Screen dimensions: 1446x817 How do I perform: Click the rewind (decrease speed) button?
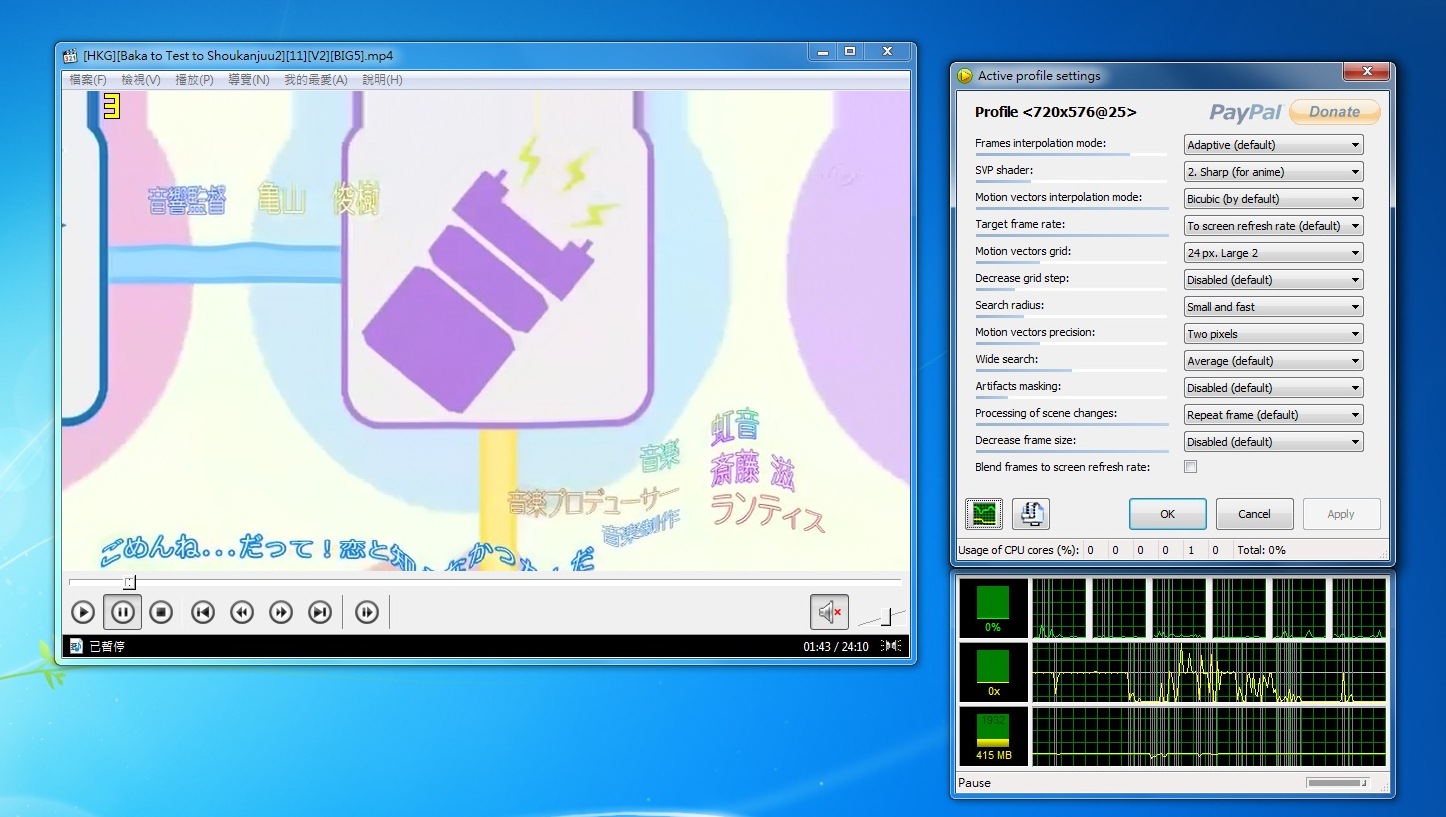pos(242,612)
